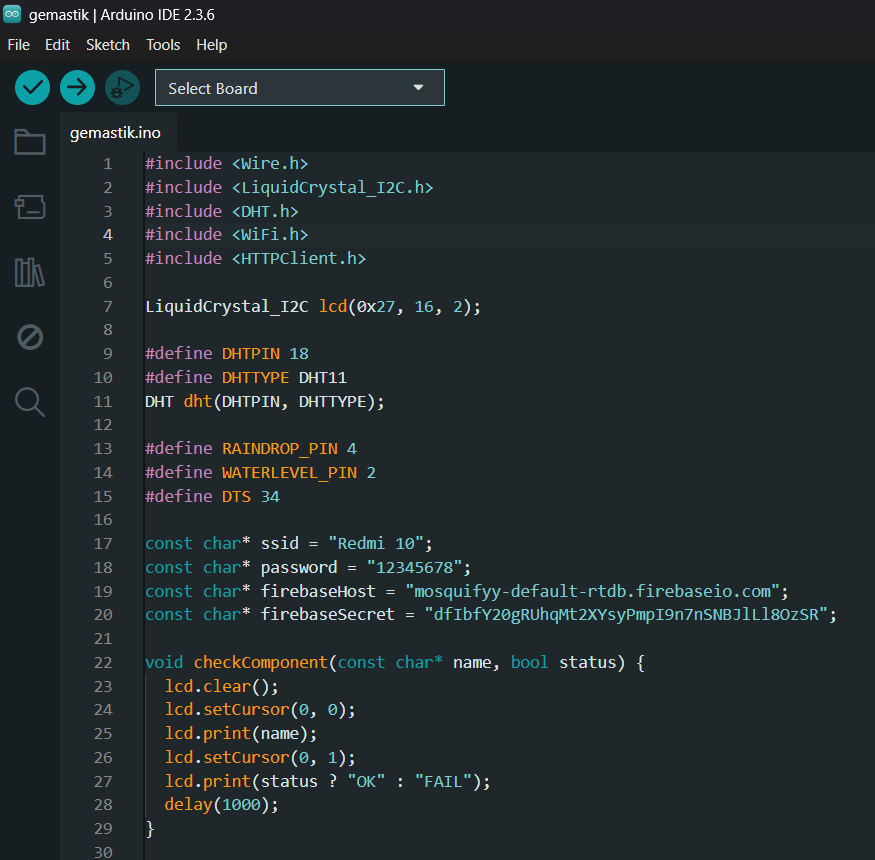Image resolution: width=875 pixels, height=860 pixels.
Task: Open the Sketch menu
Action: point(108,45)
